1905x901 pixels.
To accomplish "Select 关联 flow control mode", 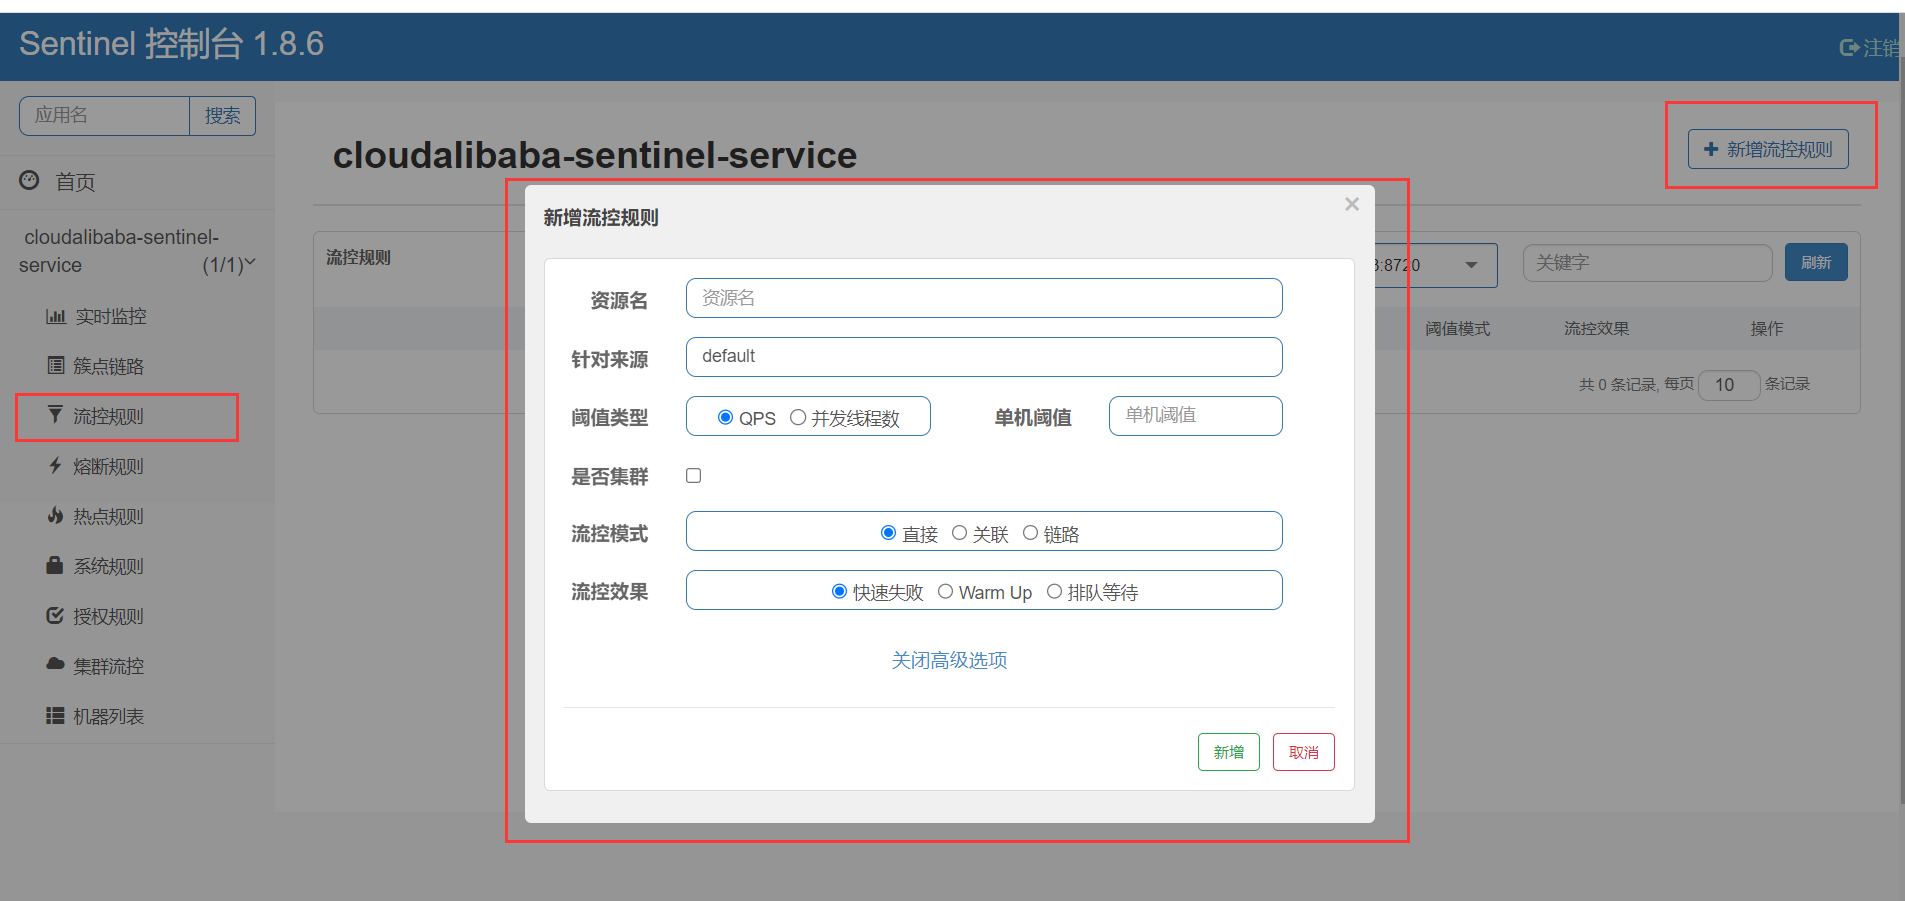I will 959,533.
